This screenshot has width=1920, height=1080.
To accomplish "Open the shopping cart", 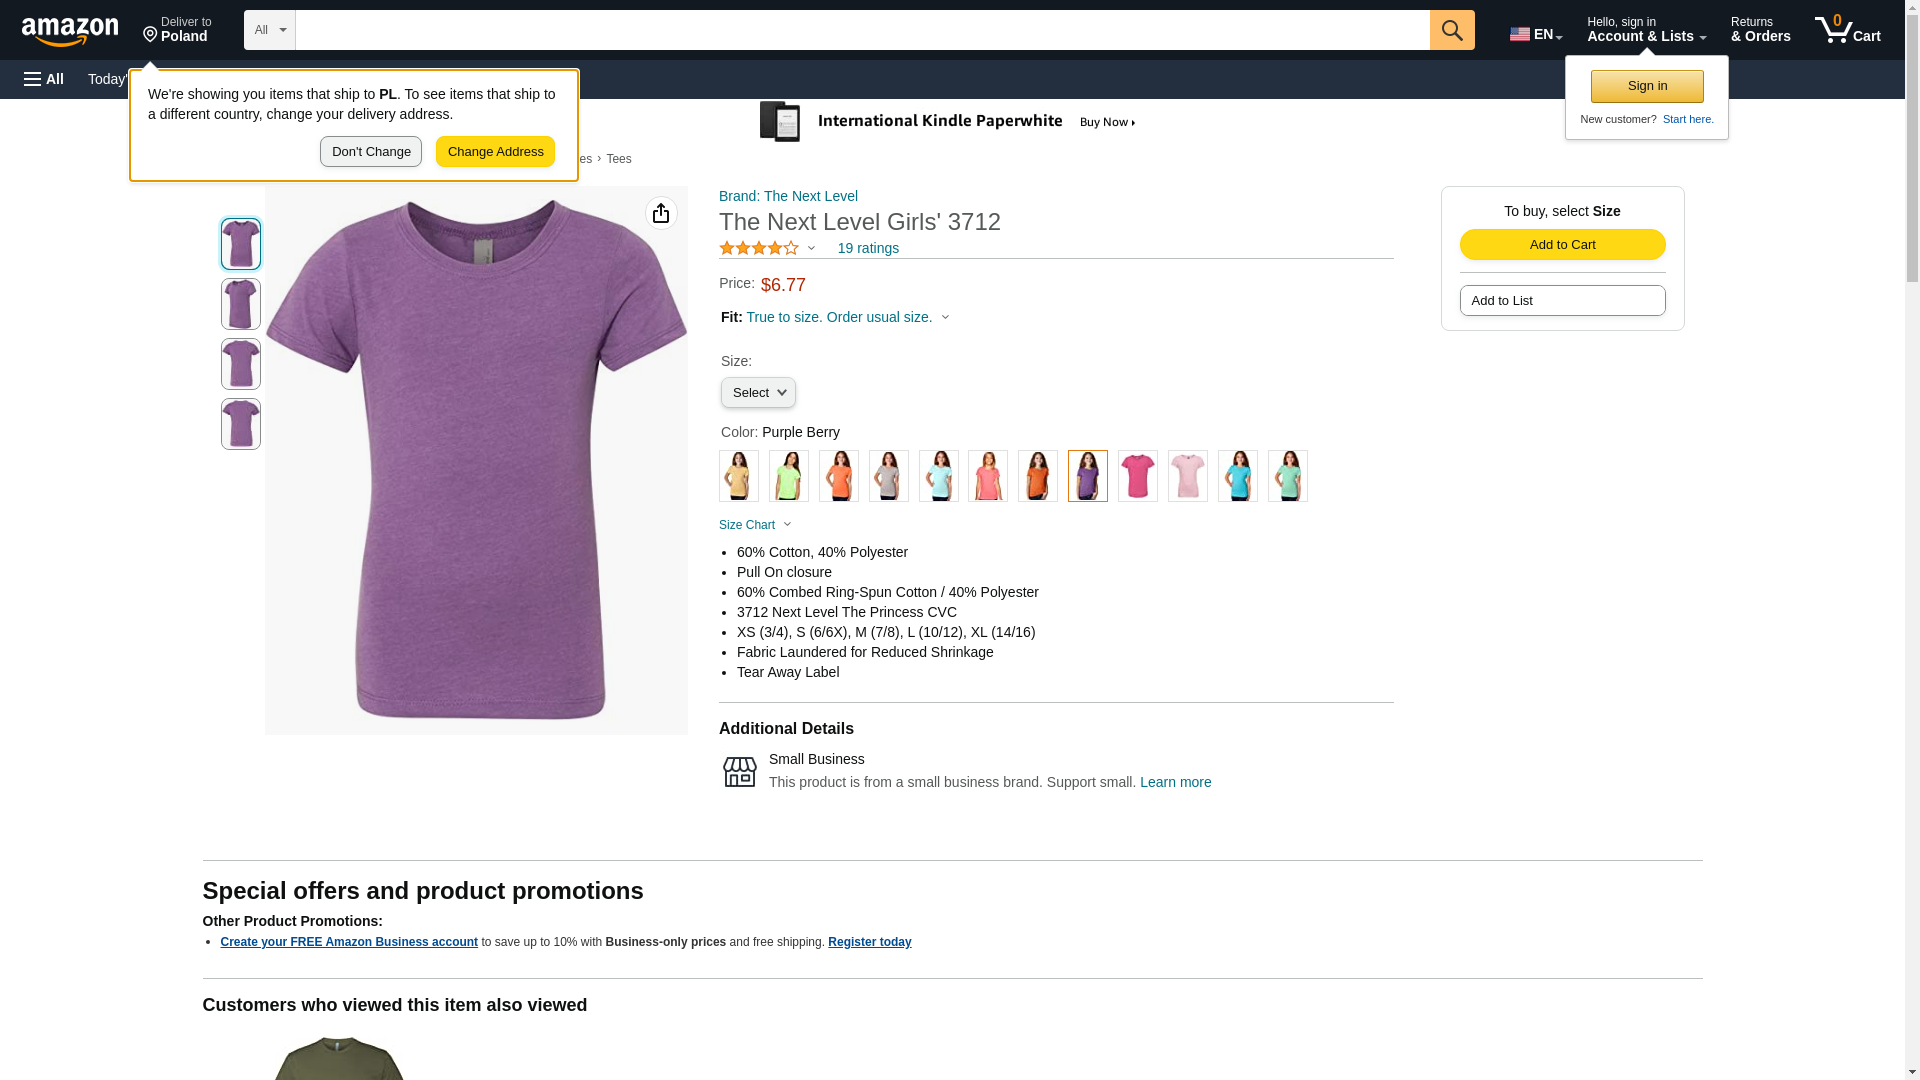I will click(x=1847, y=30).
